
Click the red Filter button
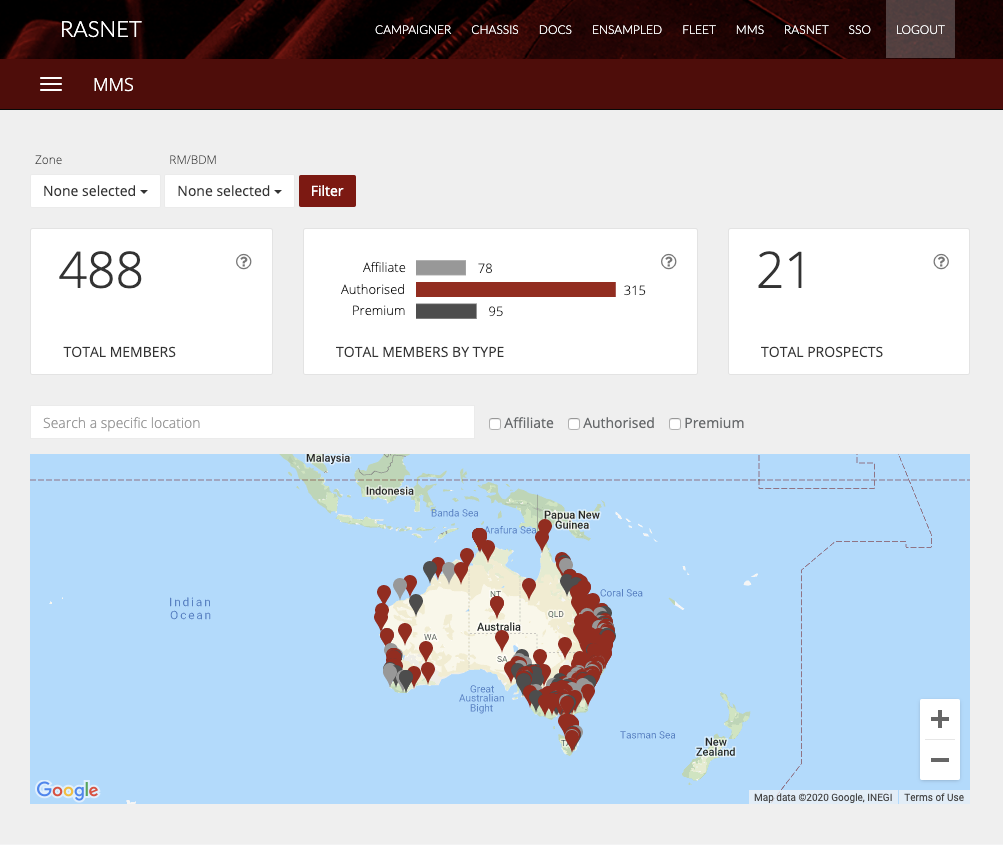coord(327,191)
